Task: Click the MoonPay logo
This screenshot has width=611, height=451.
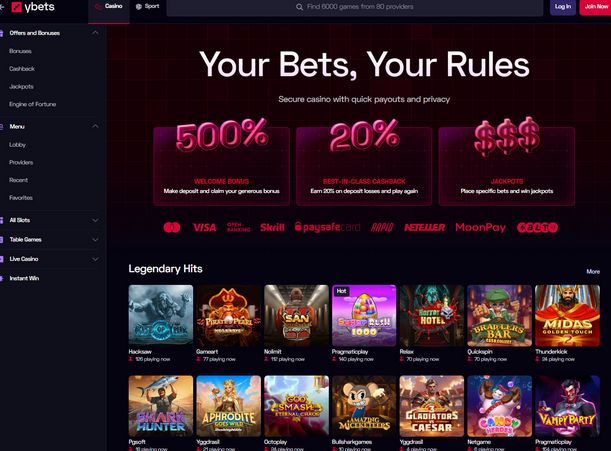Action: pyautogui.click(x=480, y=227)
